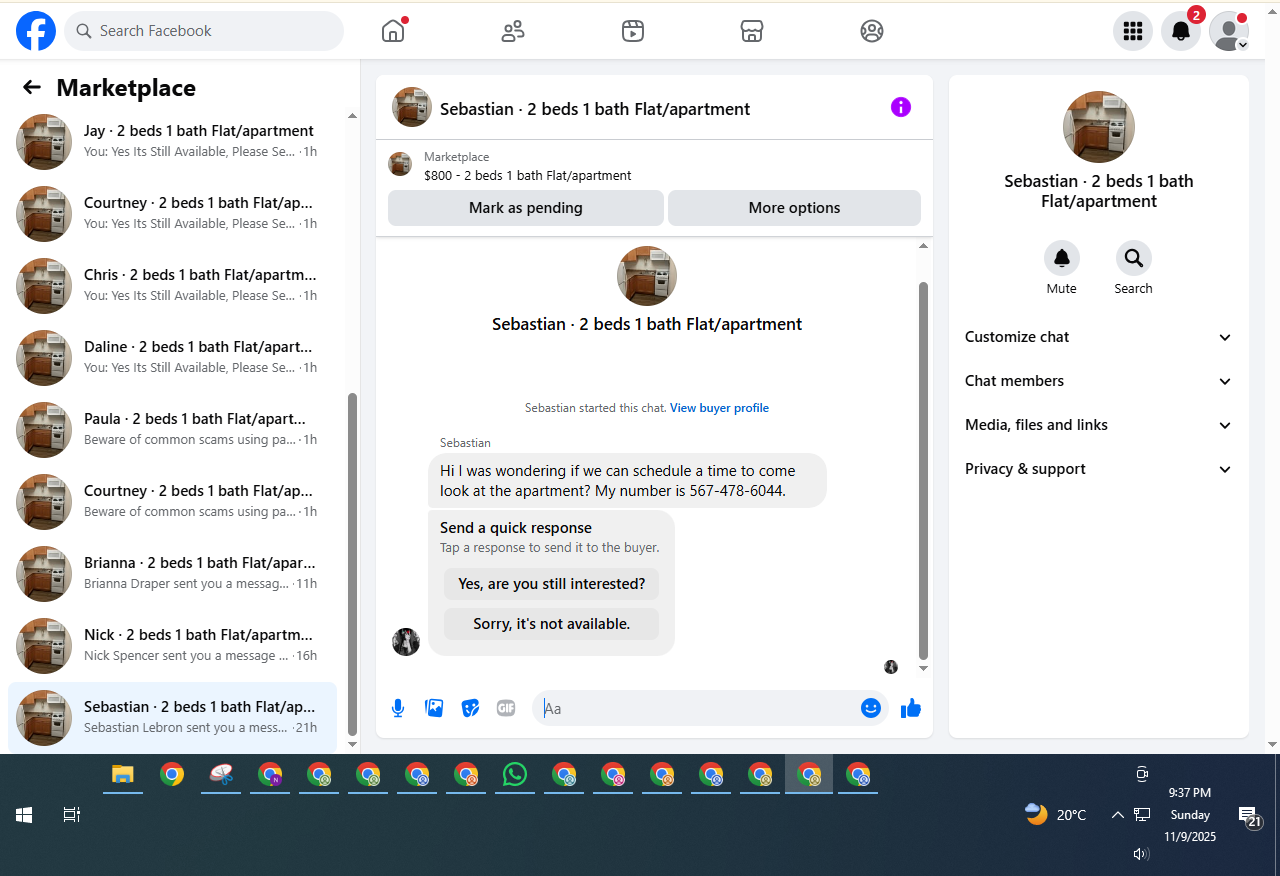Open the Windows Start button
The width and height of the screenshot is (1280, 876).
tap(24, 815)
